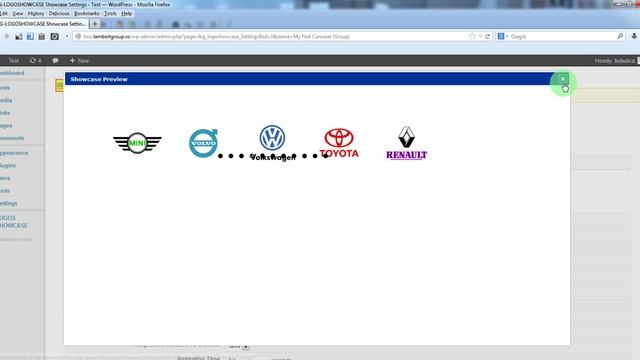The width and height of the screenshot is (640, 360).
Task: Open Plugins in the WordPress sidebar
Action: pos(8,165)
